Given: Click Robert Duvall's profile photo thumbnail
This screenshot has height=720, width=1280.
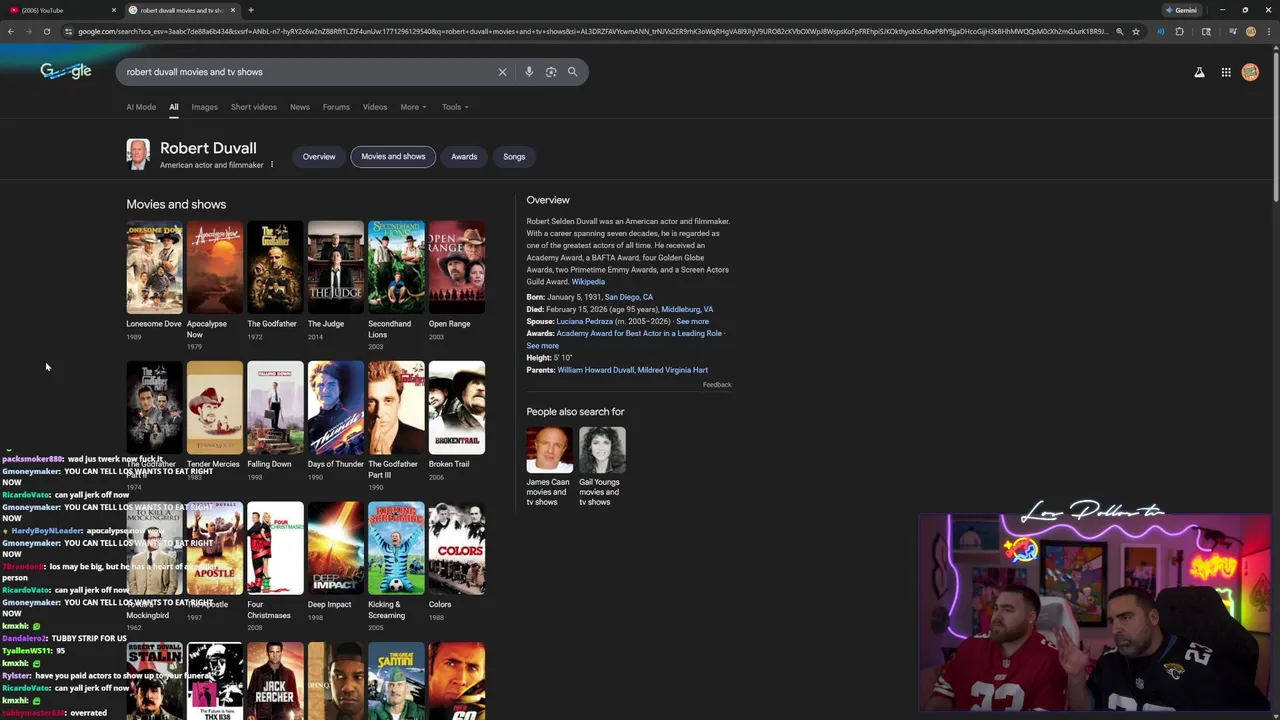Looking at the screenshot, I should tap(138, 154).
